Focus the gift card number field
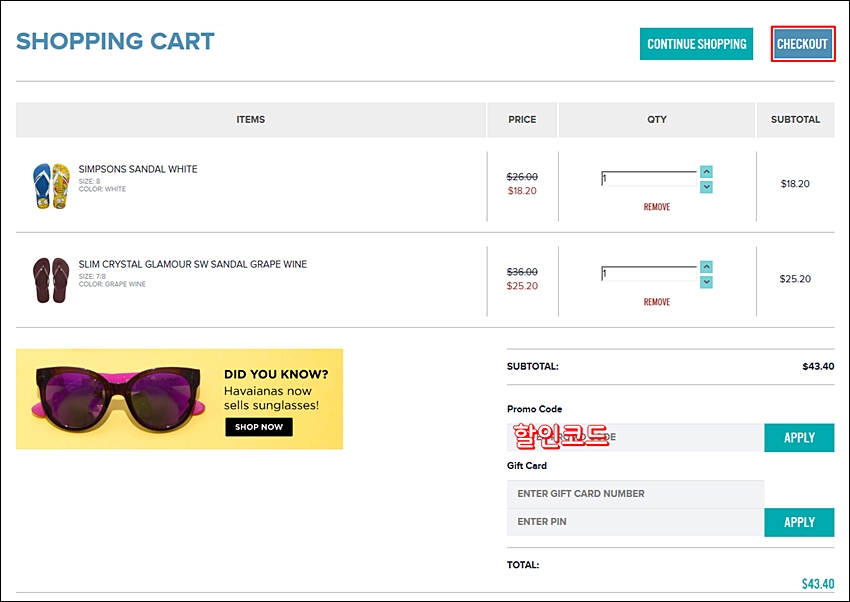Image resolution: width=850 pixels, height=602 pixels. click(635, 494)
